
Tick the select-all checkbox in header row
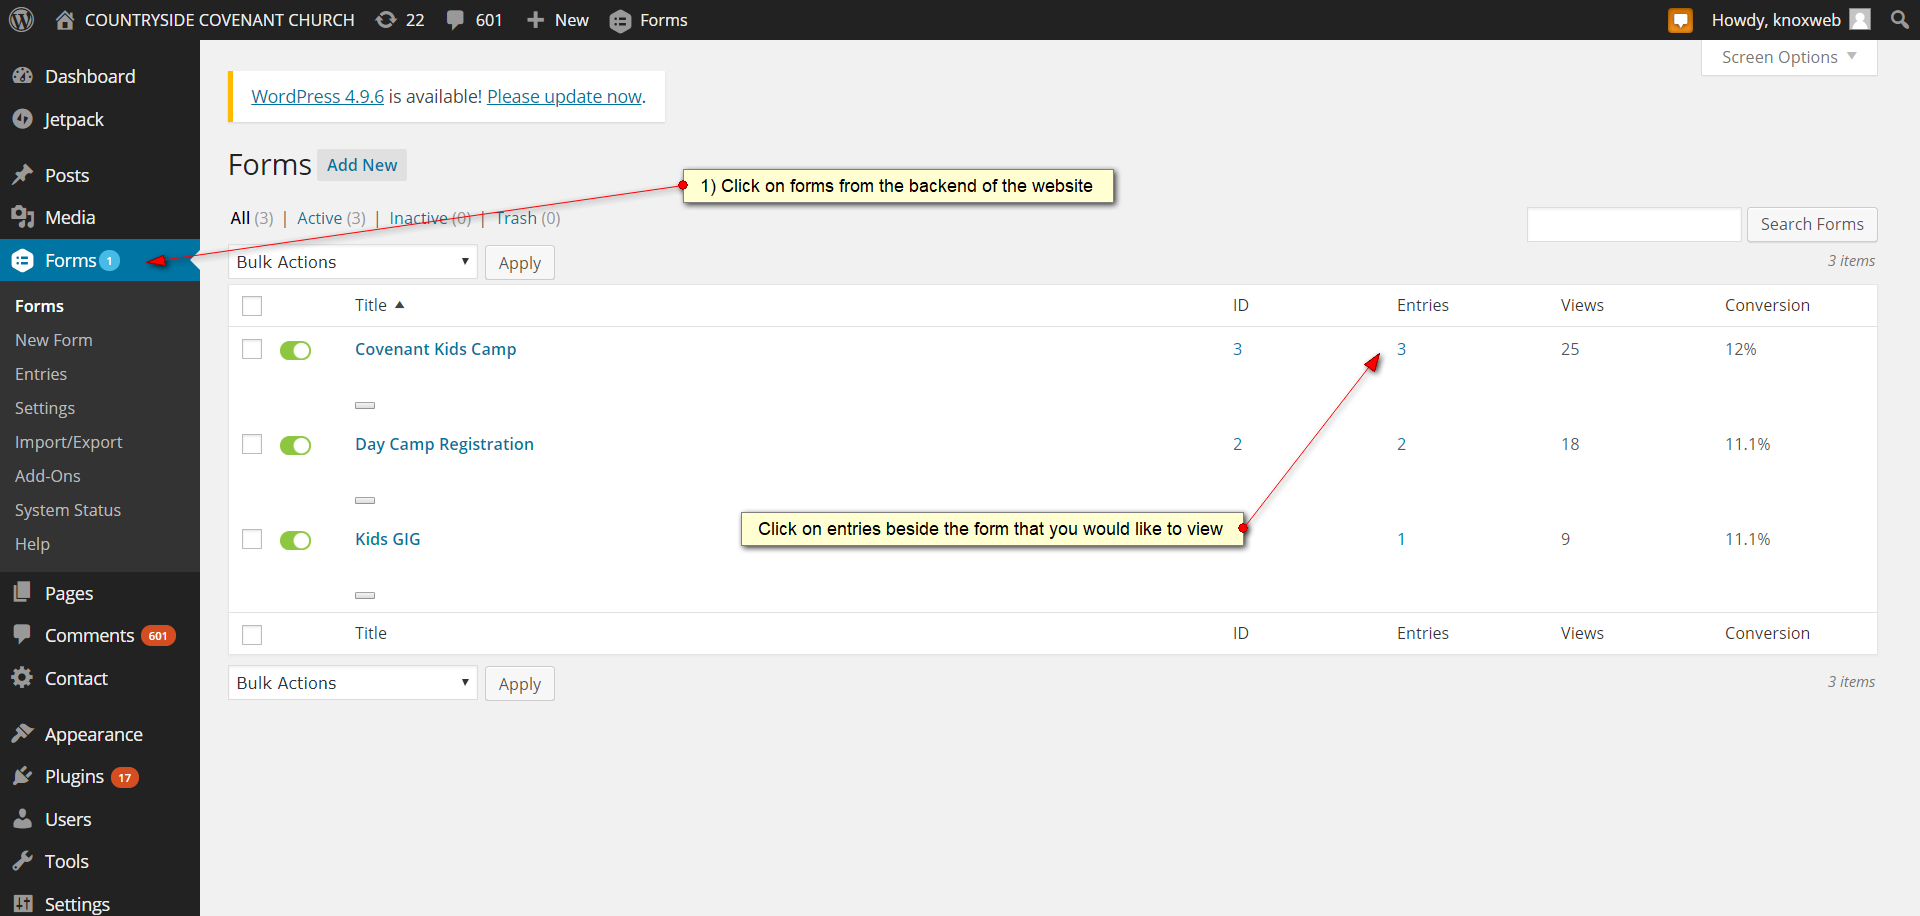252,306
